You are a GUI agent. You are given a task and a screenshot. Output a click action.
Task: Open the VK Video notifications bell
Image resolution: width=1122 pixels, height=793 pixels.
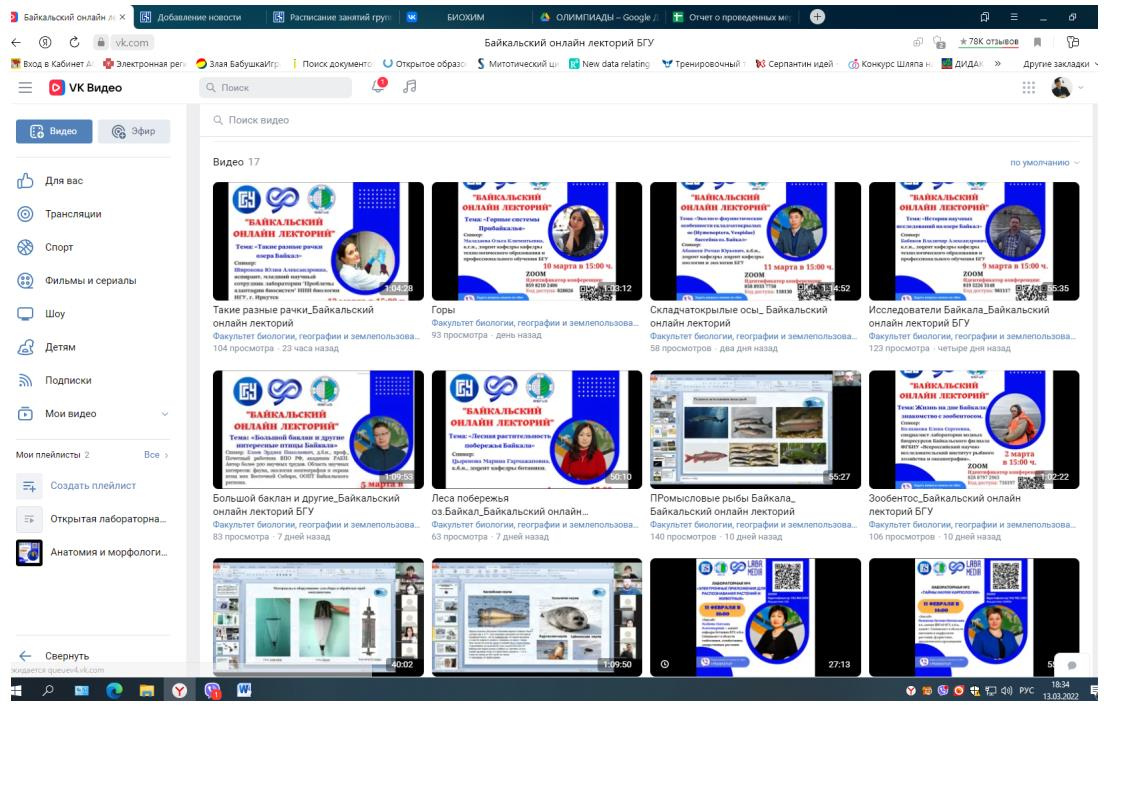click(x=379, y=87)
